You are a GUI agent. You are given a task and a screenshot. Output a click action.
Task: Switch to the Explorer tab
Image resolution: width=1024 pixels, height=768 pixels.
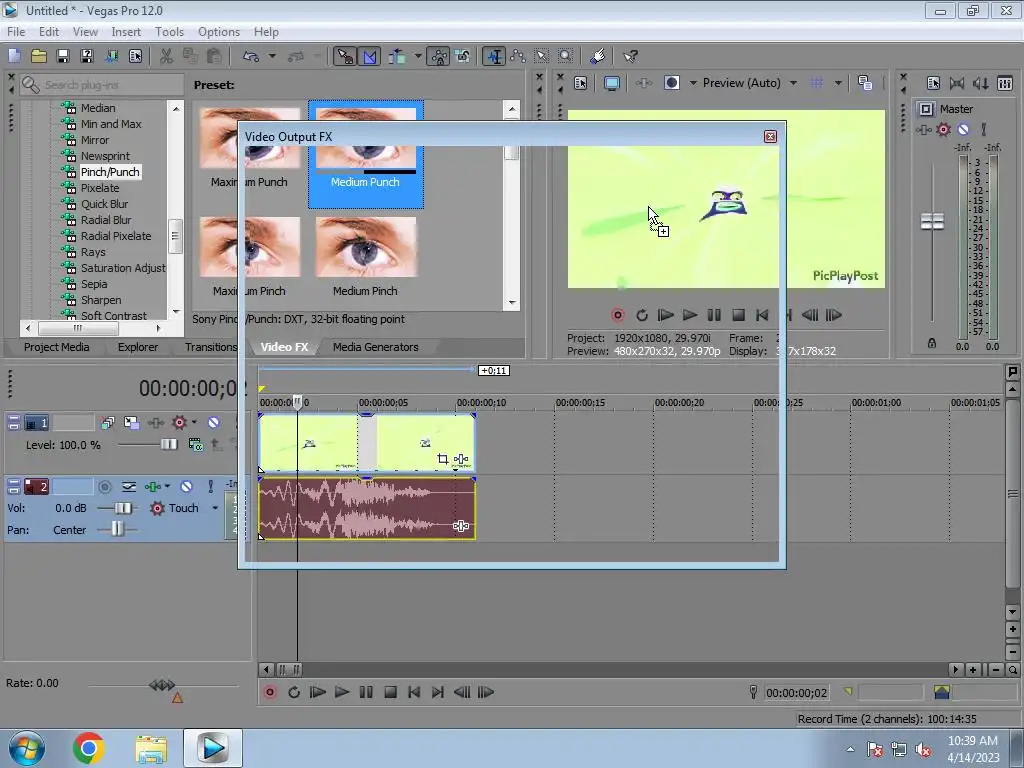click(x=138, y=347)
